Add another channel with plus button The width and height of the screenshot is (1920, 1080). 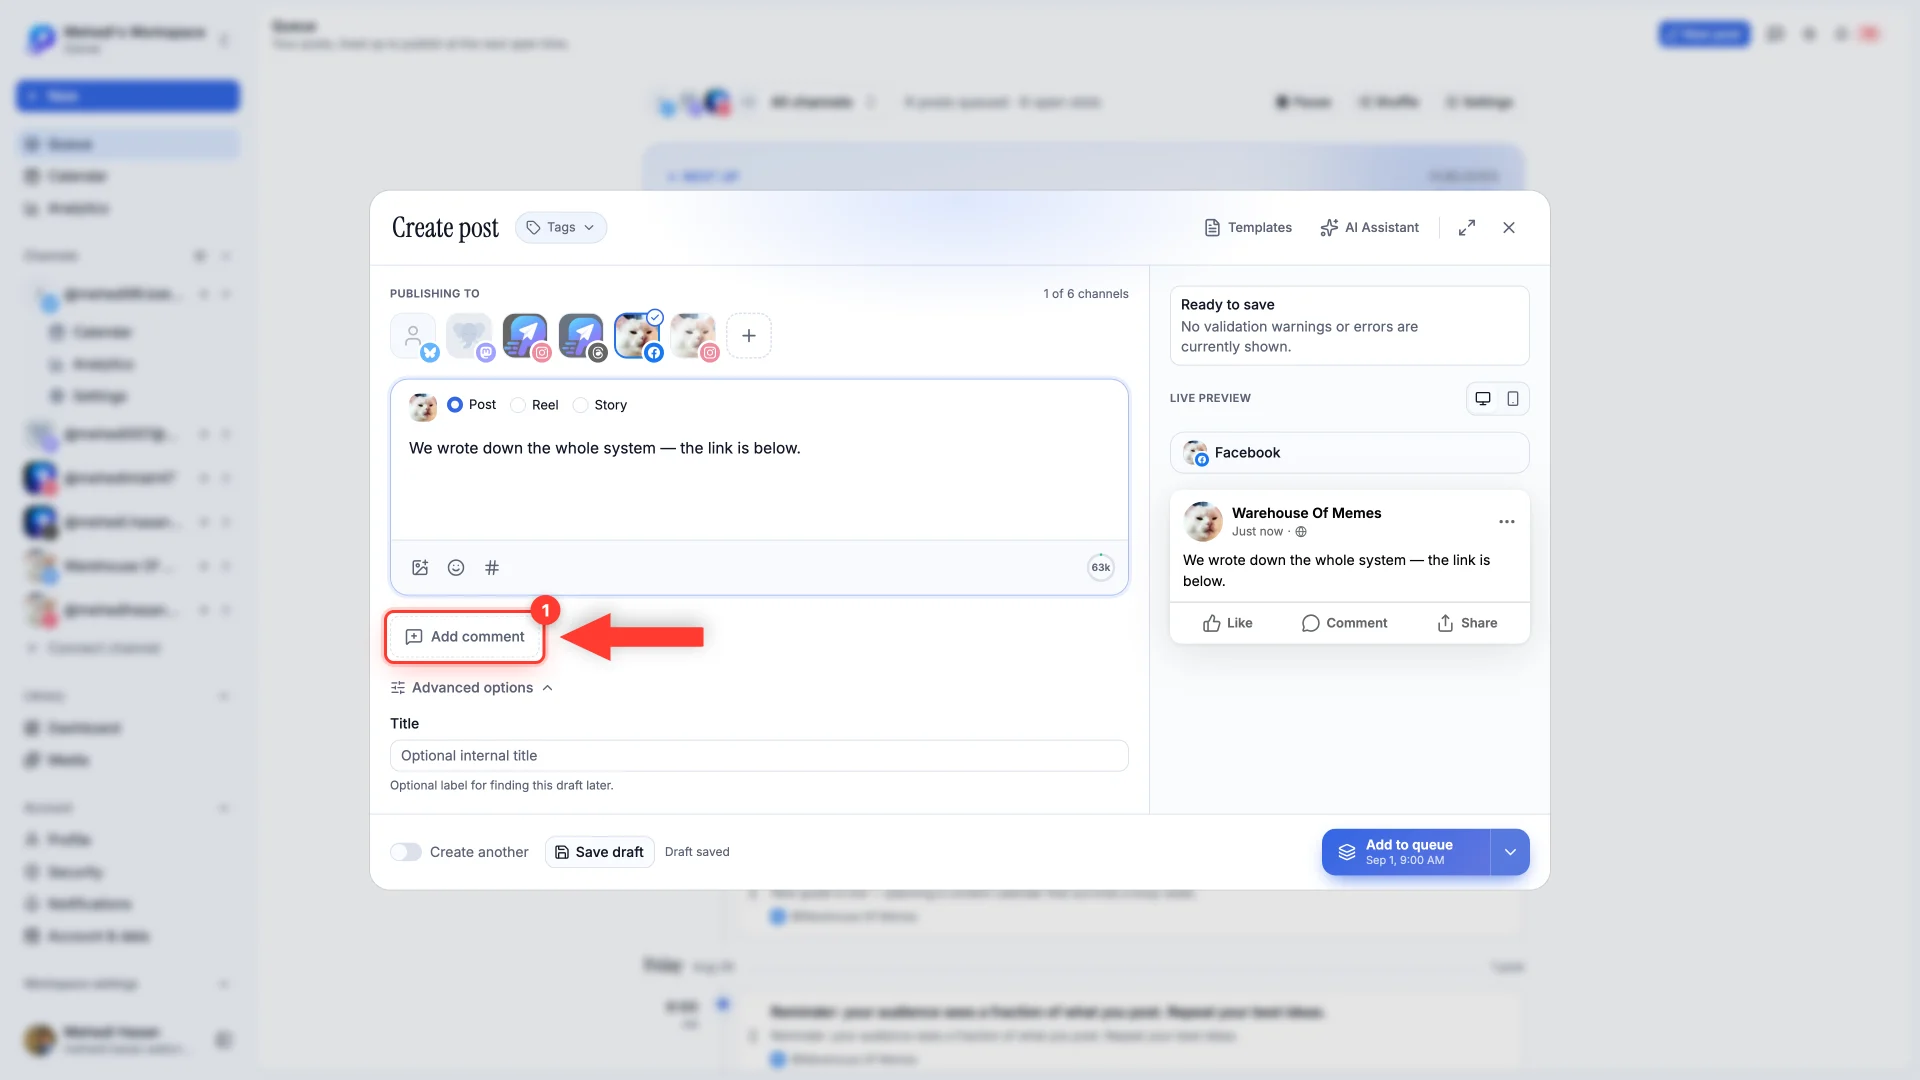[749, 336]
